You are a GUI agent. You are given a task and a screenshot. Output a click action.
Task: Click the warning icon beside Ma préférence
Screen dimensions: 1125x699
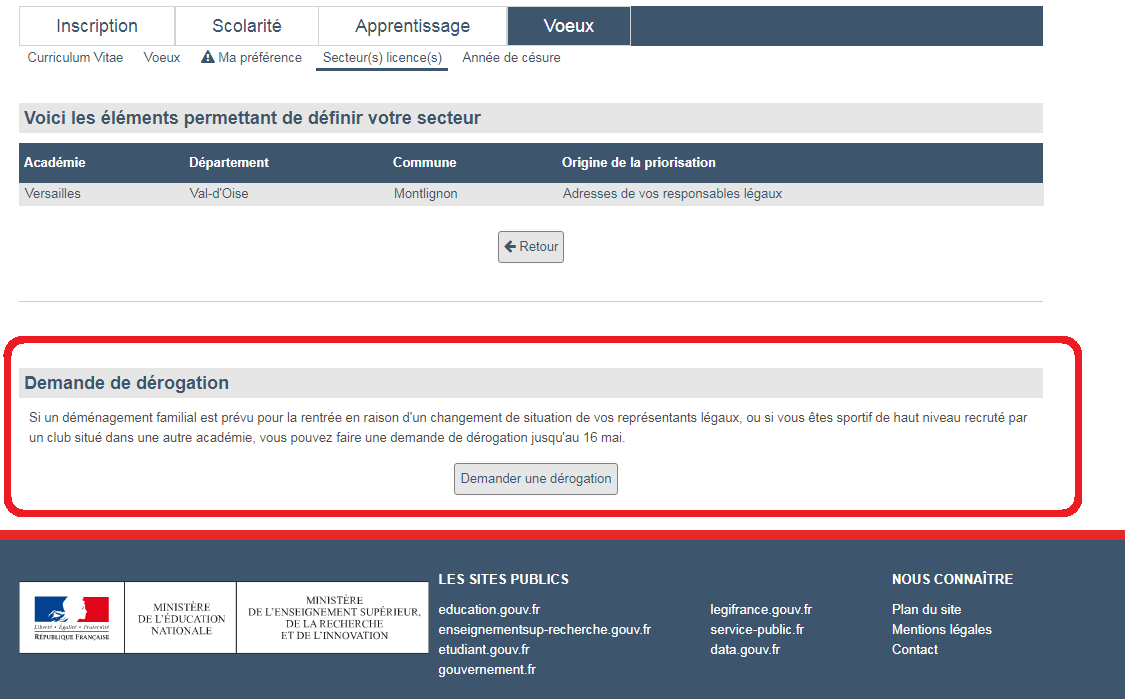[208, 58]
